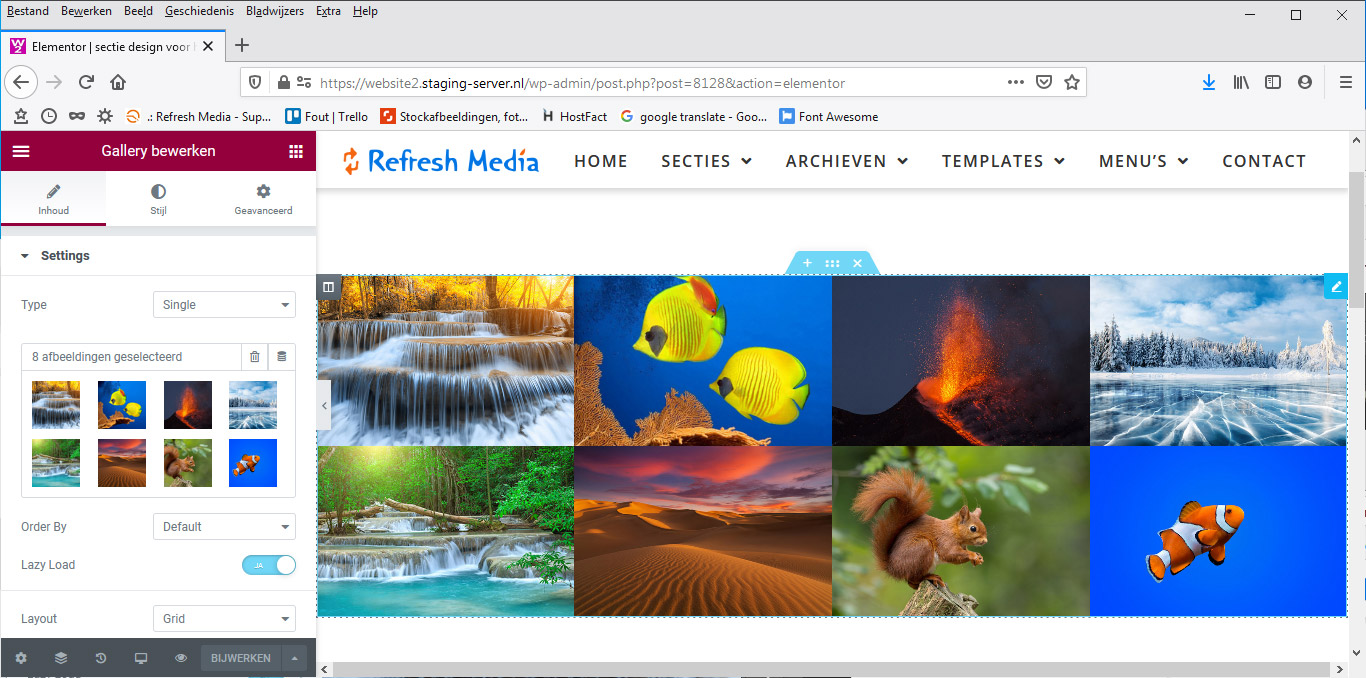
Task: Open the Order By dropdown
Action: click(224, 527)
